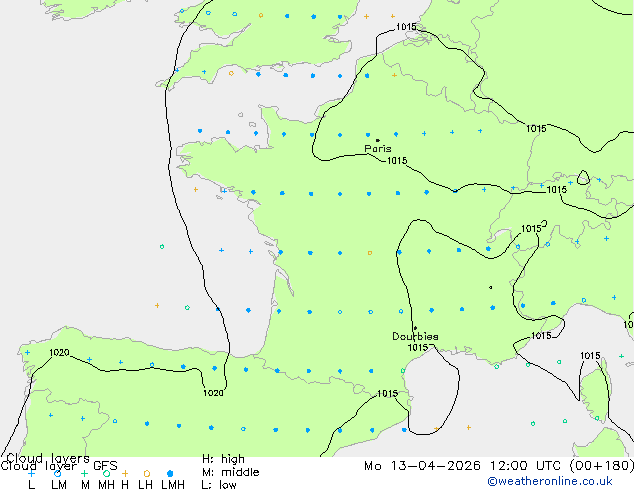
Task: Click the green plus M legend symbol
Action: (x=84, y=473)
